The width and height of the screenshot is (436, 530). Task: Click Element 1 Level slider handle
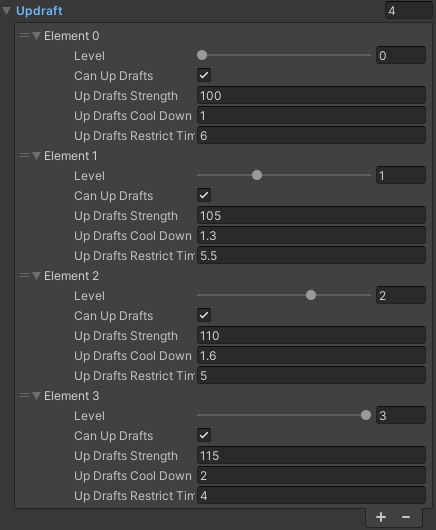[x=257, y=175]
